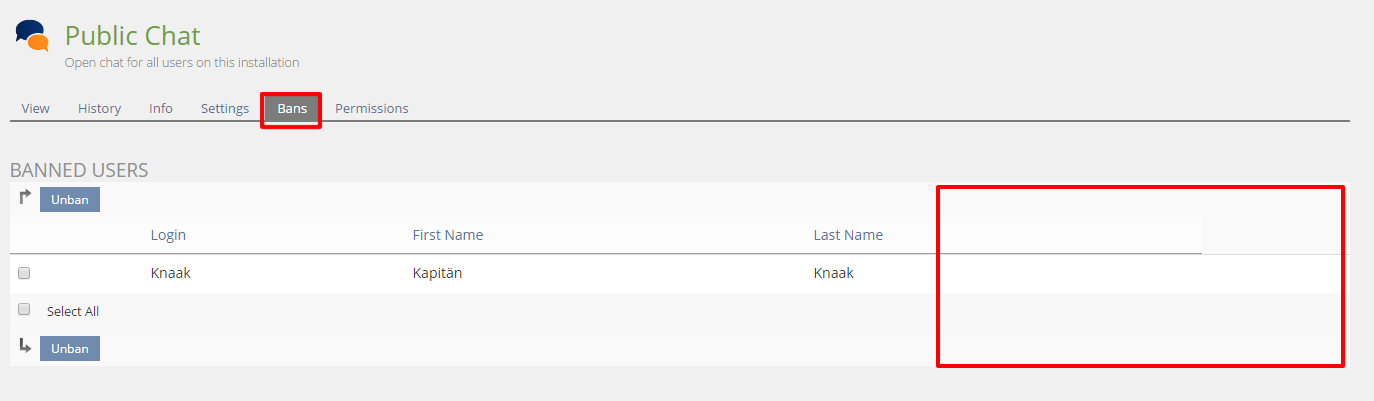Image resolution: width=1374 pixels, height=401 pixels.
Task: Click the Public Chat speech bubbles icon
Action: coord(32,36)
